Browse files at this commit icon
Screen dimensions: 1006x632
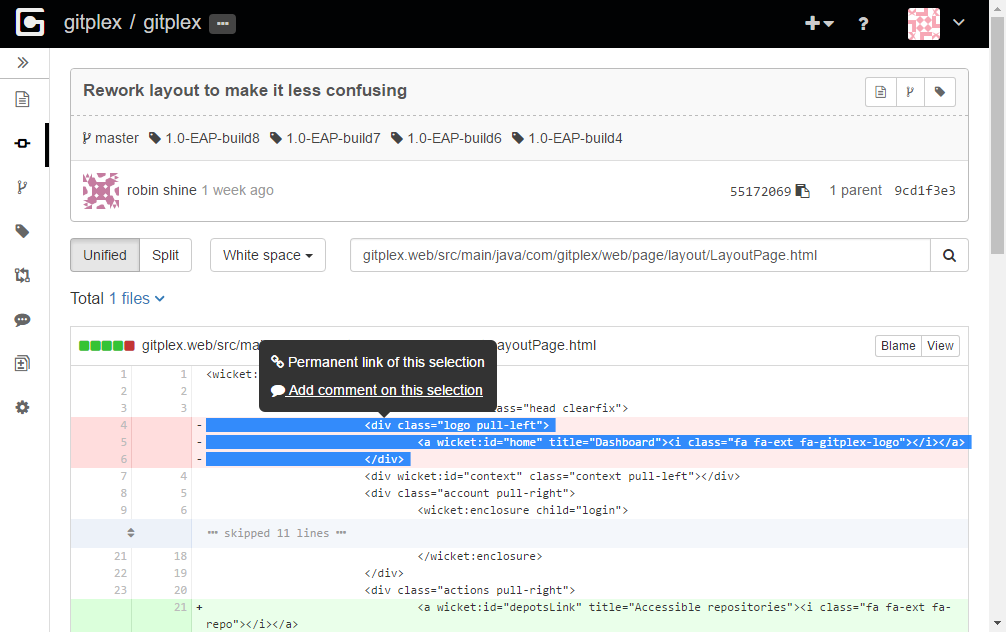[881, 92]
